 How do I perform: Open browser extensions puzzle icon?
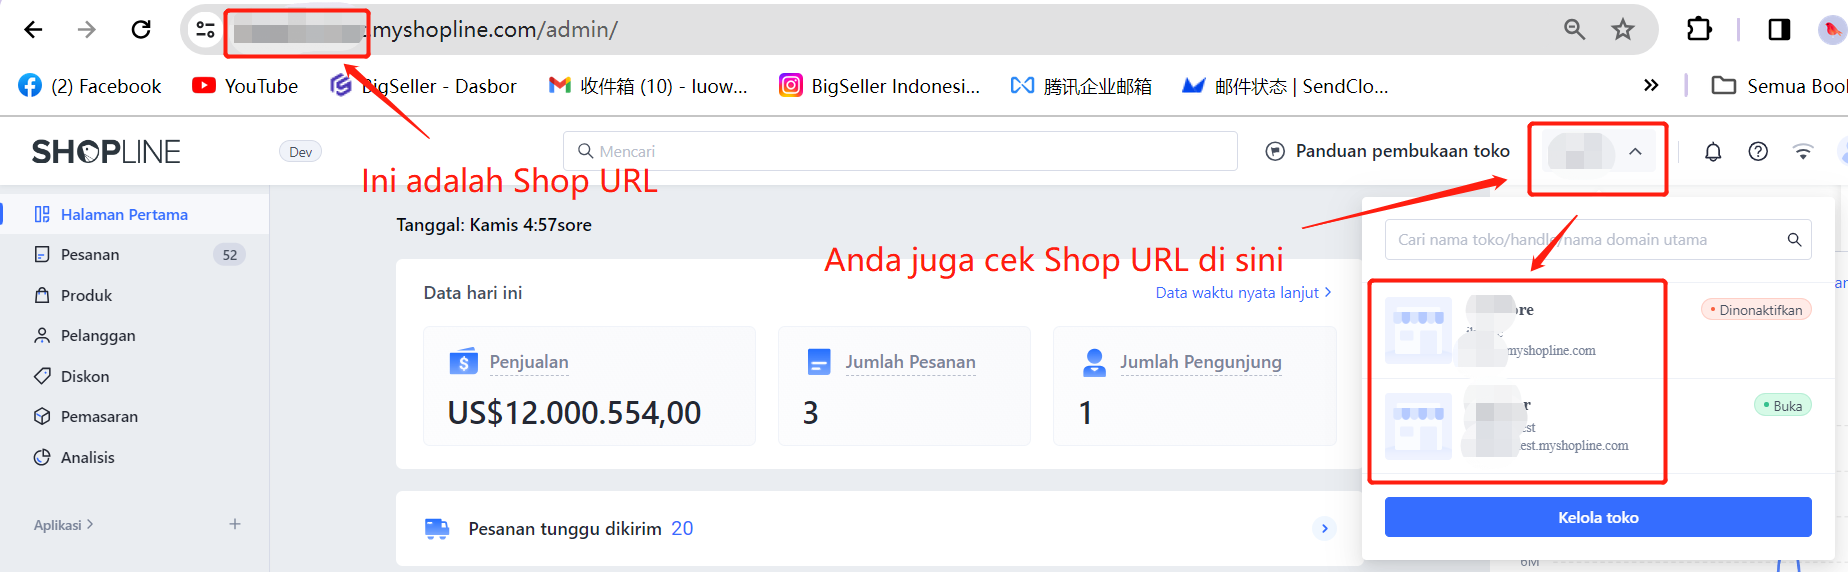point(1699,29)
